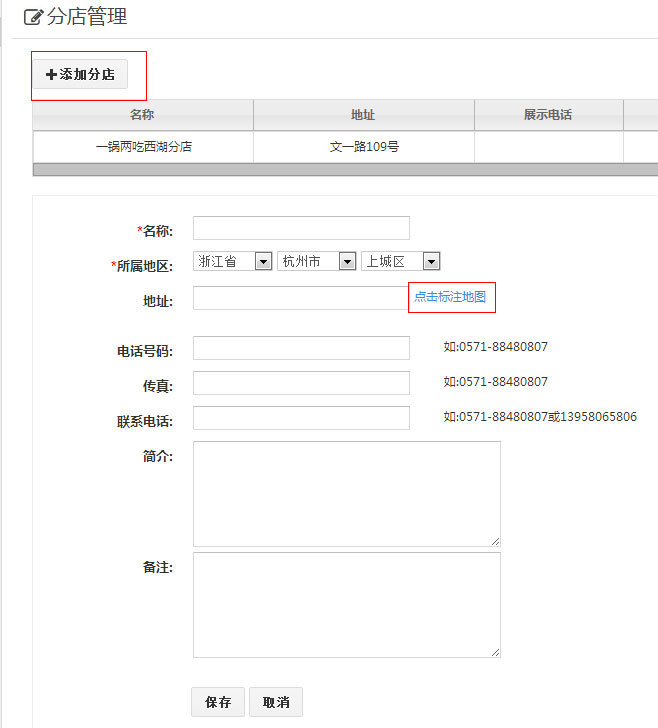This screenshot has width=658, height=728.
Task: Click the 分店管理 page title
Action: point(87,17)
